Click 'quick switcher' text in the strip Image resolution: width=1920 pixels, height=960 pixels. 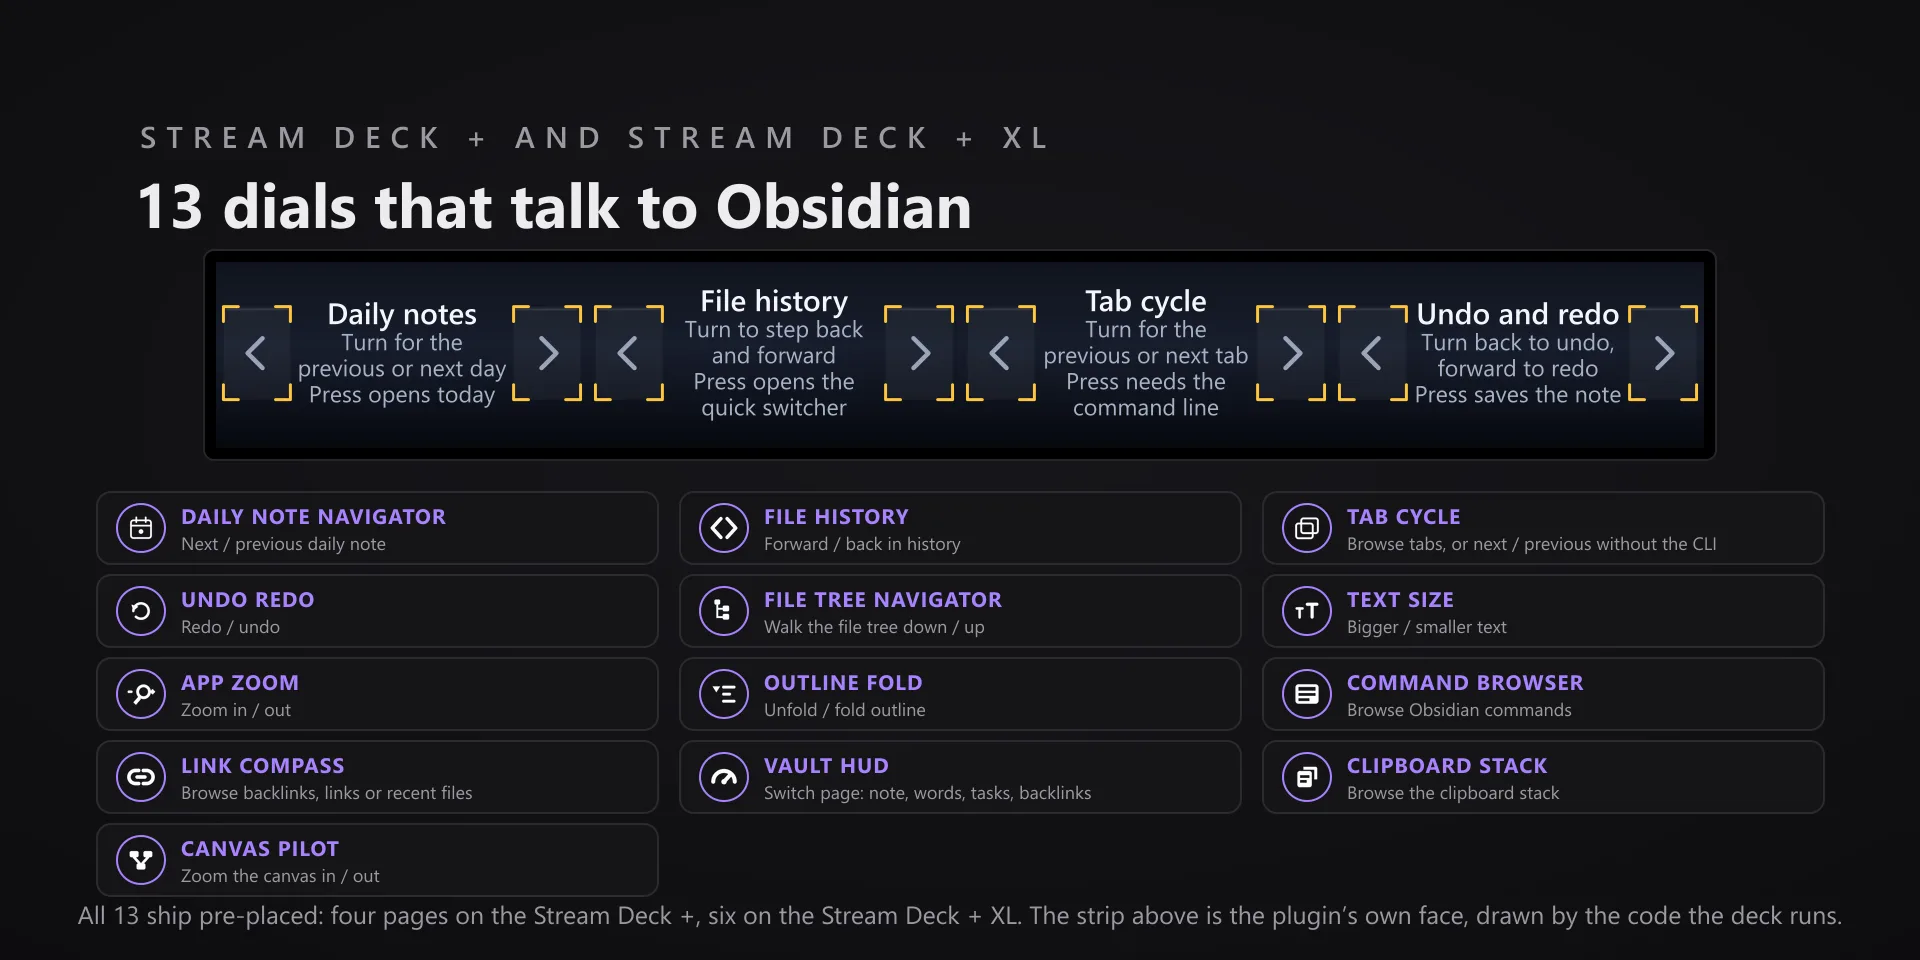pyautogui.click(x=774, y=408)
